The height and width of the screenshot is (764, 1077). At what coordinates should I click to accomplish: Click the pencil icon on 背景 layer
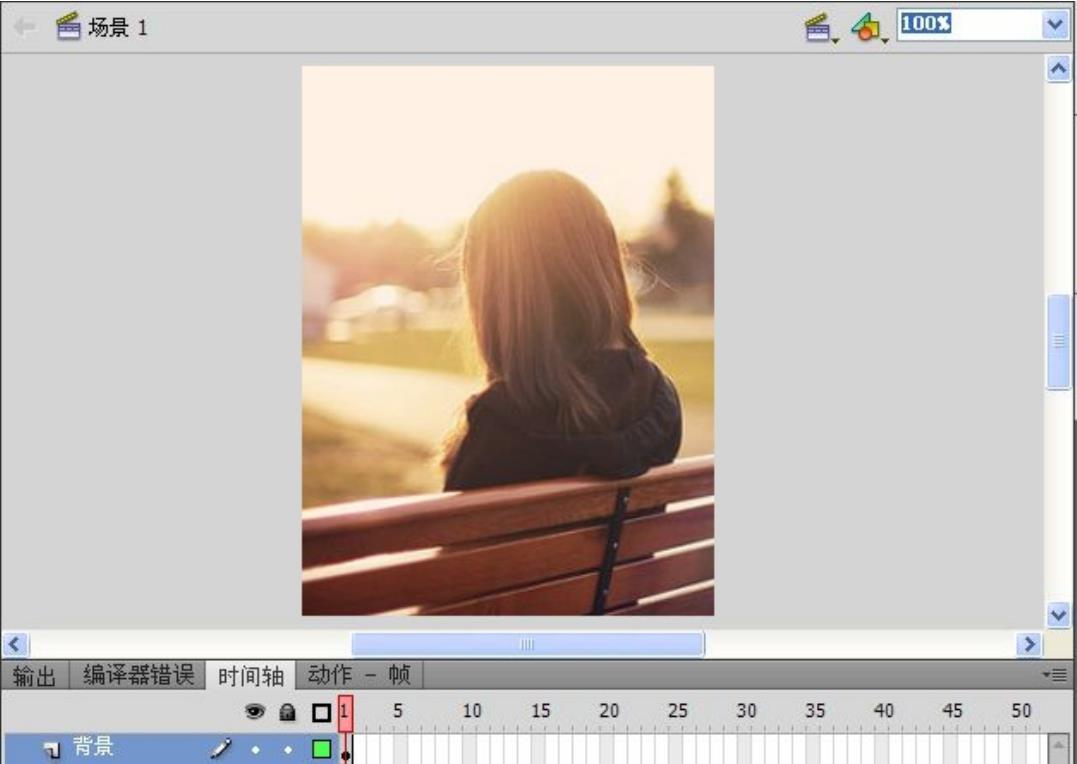[219, 747]
